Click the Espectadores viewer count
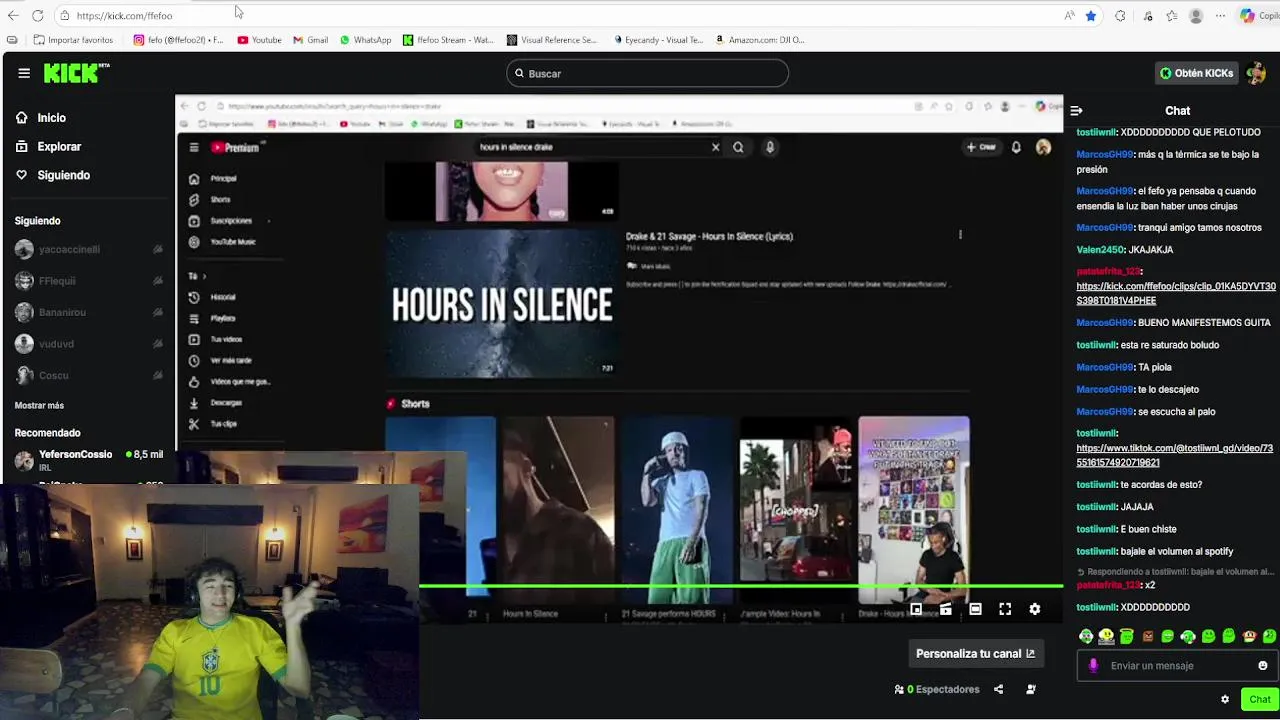This screenshot has width=1280, height=720. pos(937,689)
